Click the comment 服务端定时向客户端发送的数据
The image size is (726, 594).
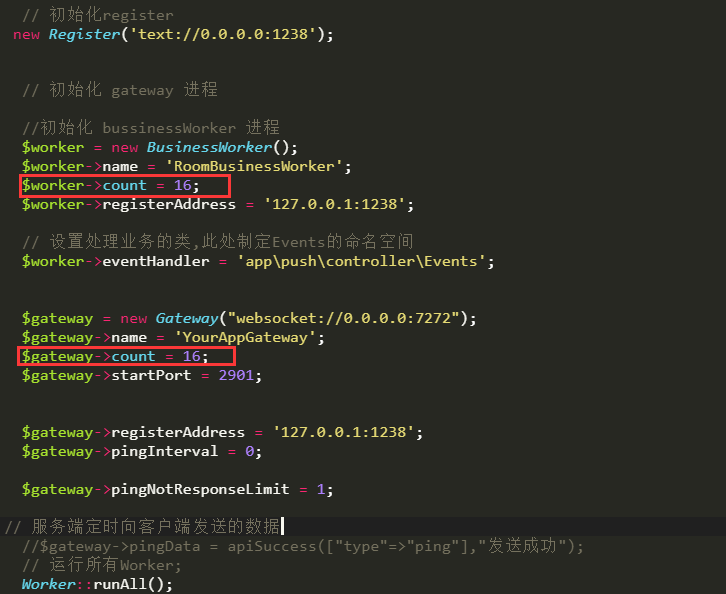tap(143, 526)
